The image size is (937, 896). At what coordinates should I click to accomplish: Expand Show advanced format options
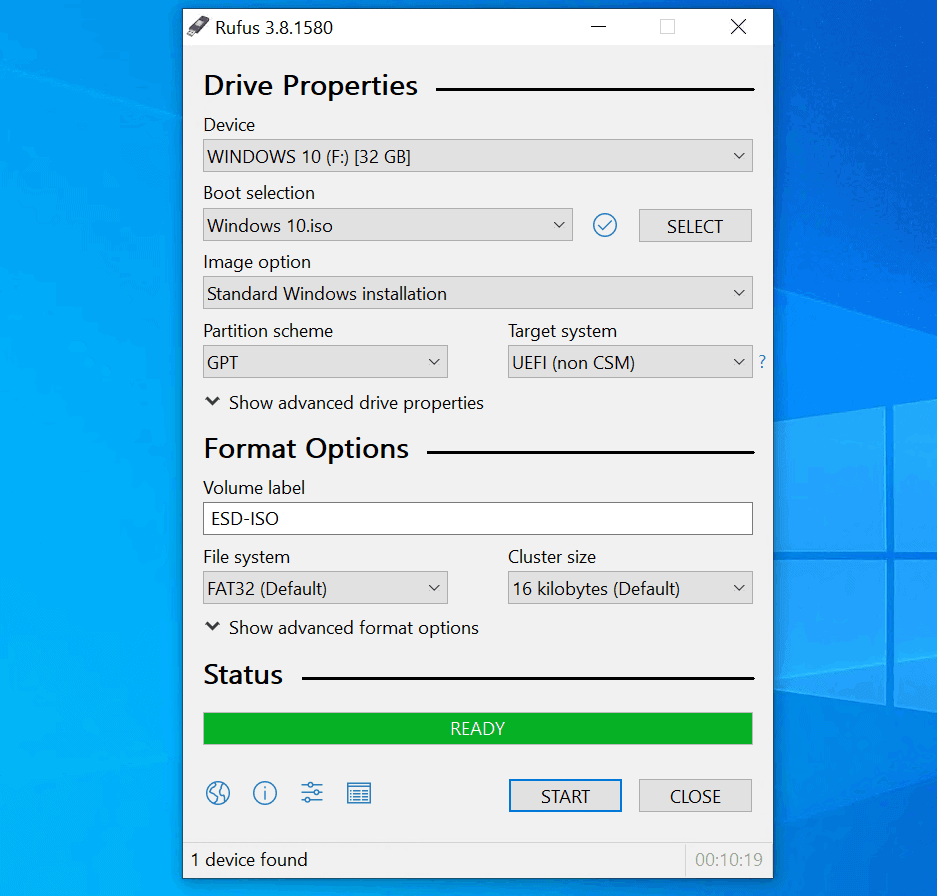[x=342, y=628]
